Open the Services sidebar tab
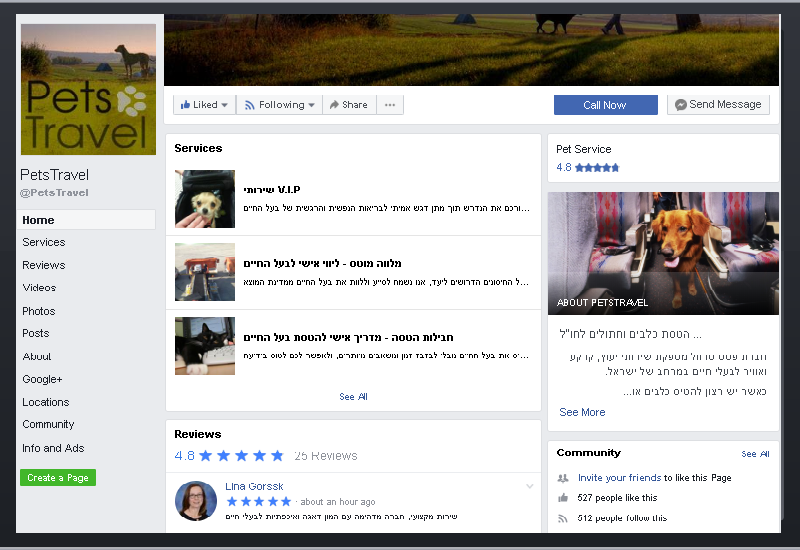This screenshot has height=550, width=800. 44,242
